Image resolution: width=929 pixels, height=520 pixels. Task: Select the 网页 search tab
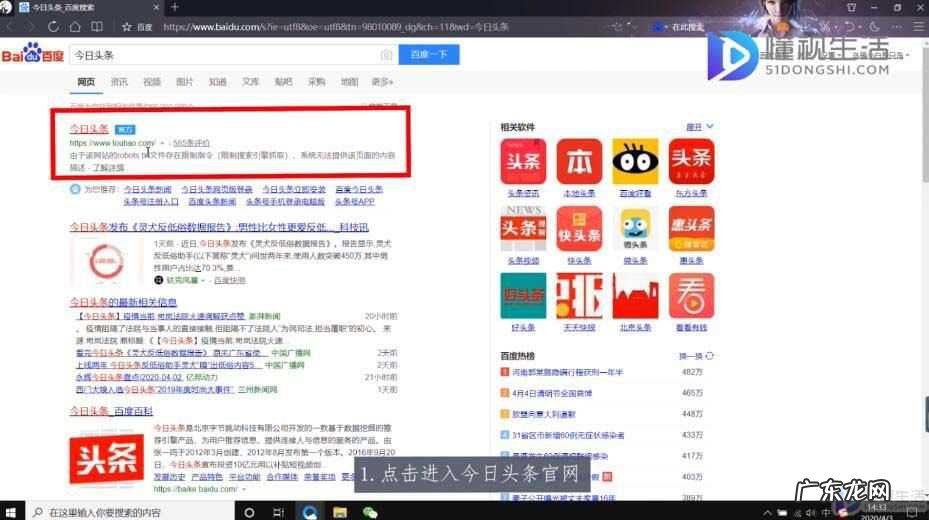pyautogui.click(x=86, y=82)
